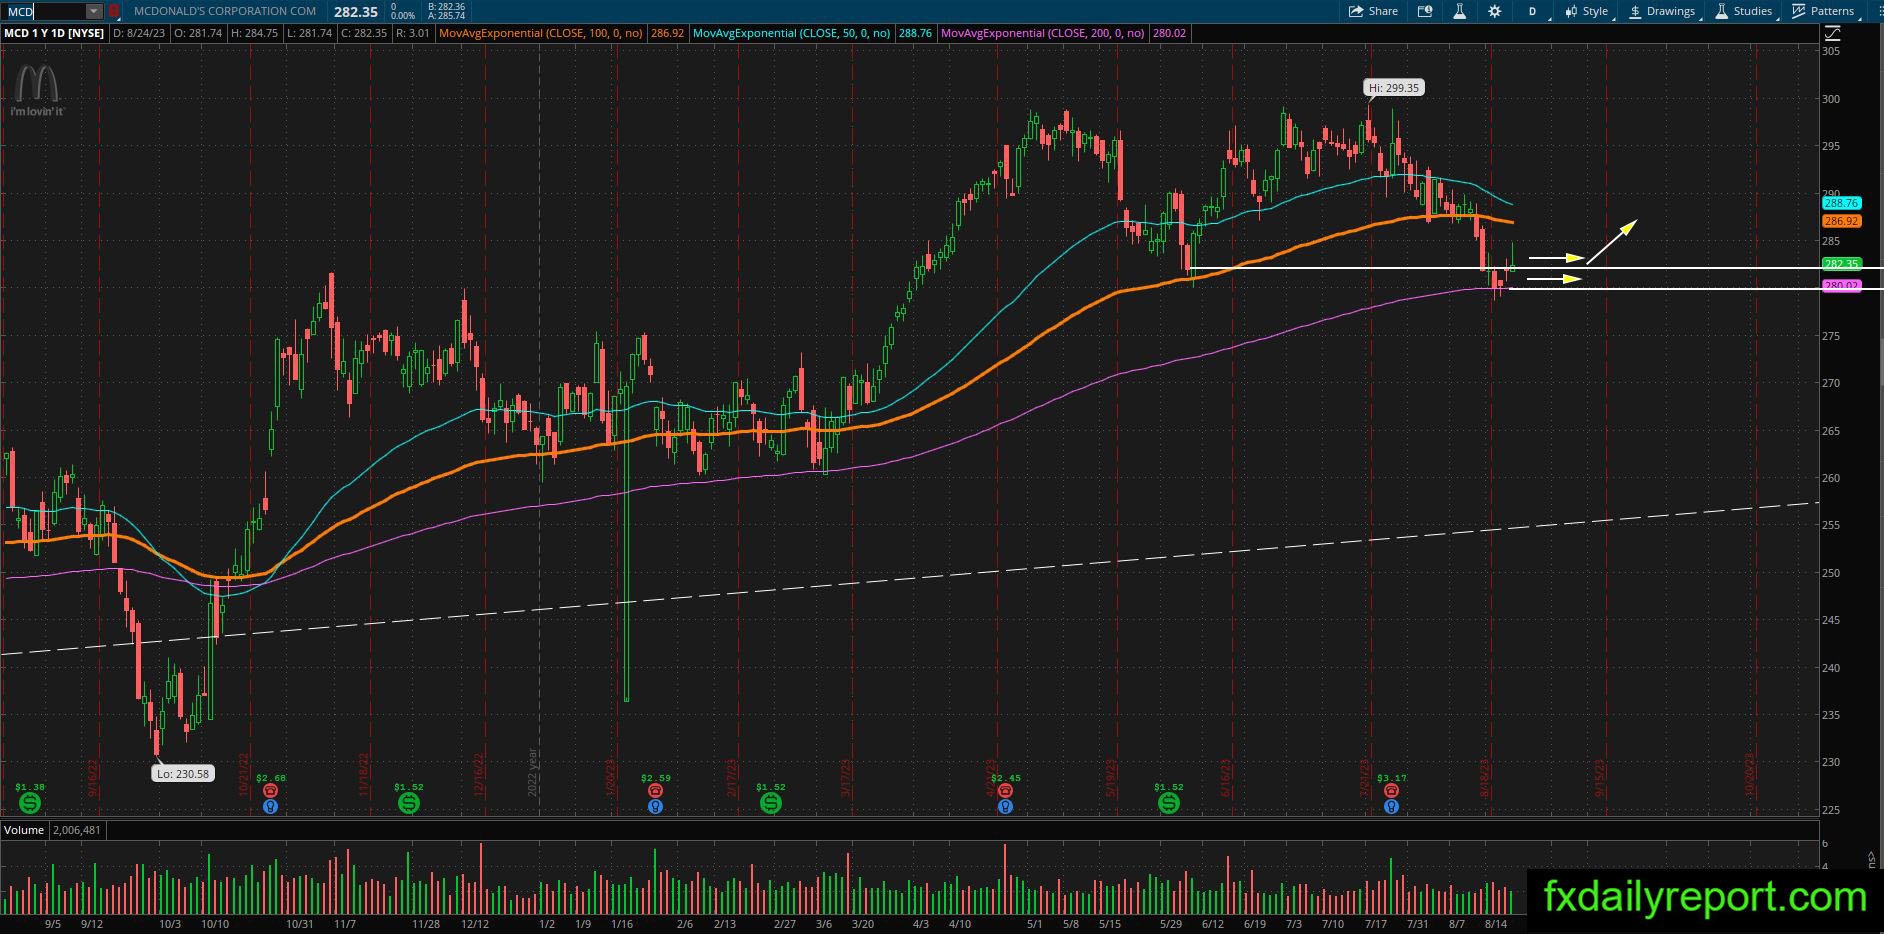Click the green 282.35 price axis bubble
1884x934 pixels.
pyautogui.click(x=1841, y=264)
